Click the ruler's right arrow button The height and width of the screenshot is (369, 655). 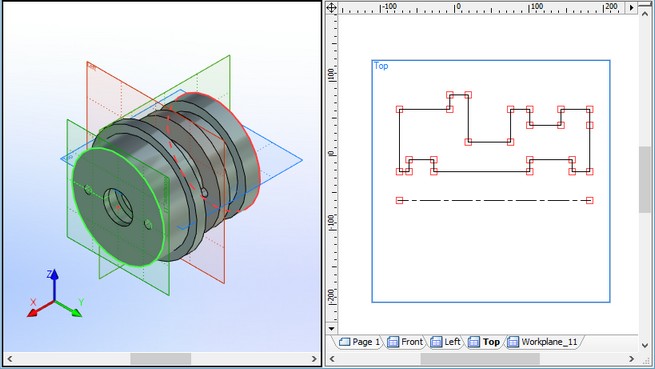click(632, 8)
